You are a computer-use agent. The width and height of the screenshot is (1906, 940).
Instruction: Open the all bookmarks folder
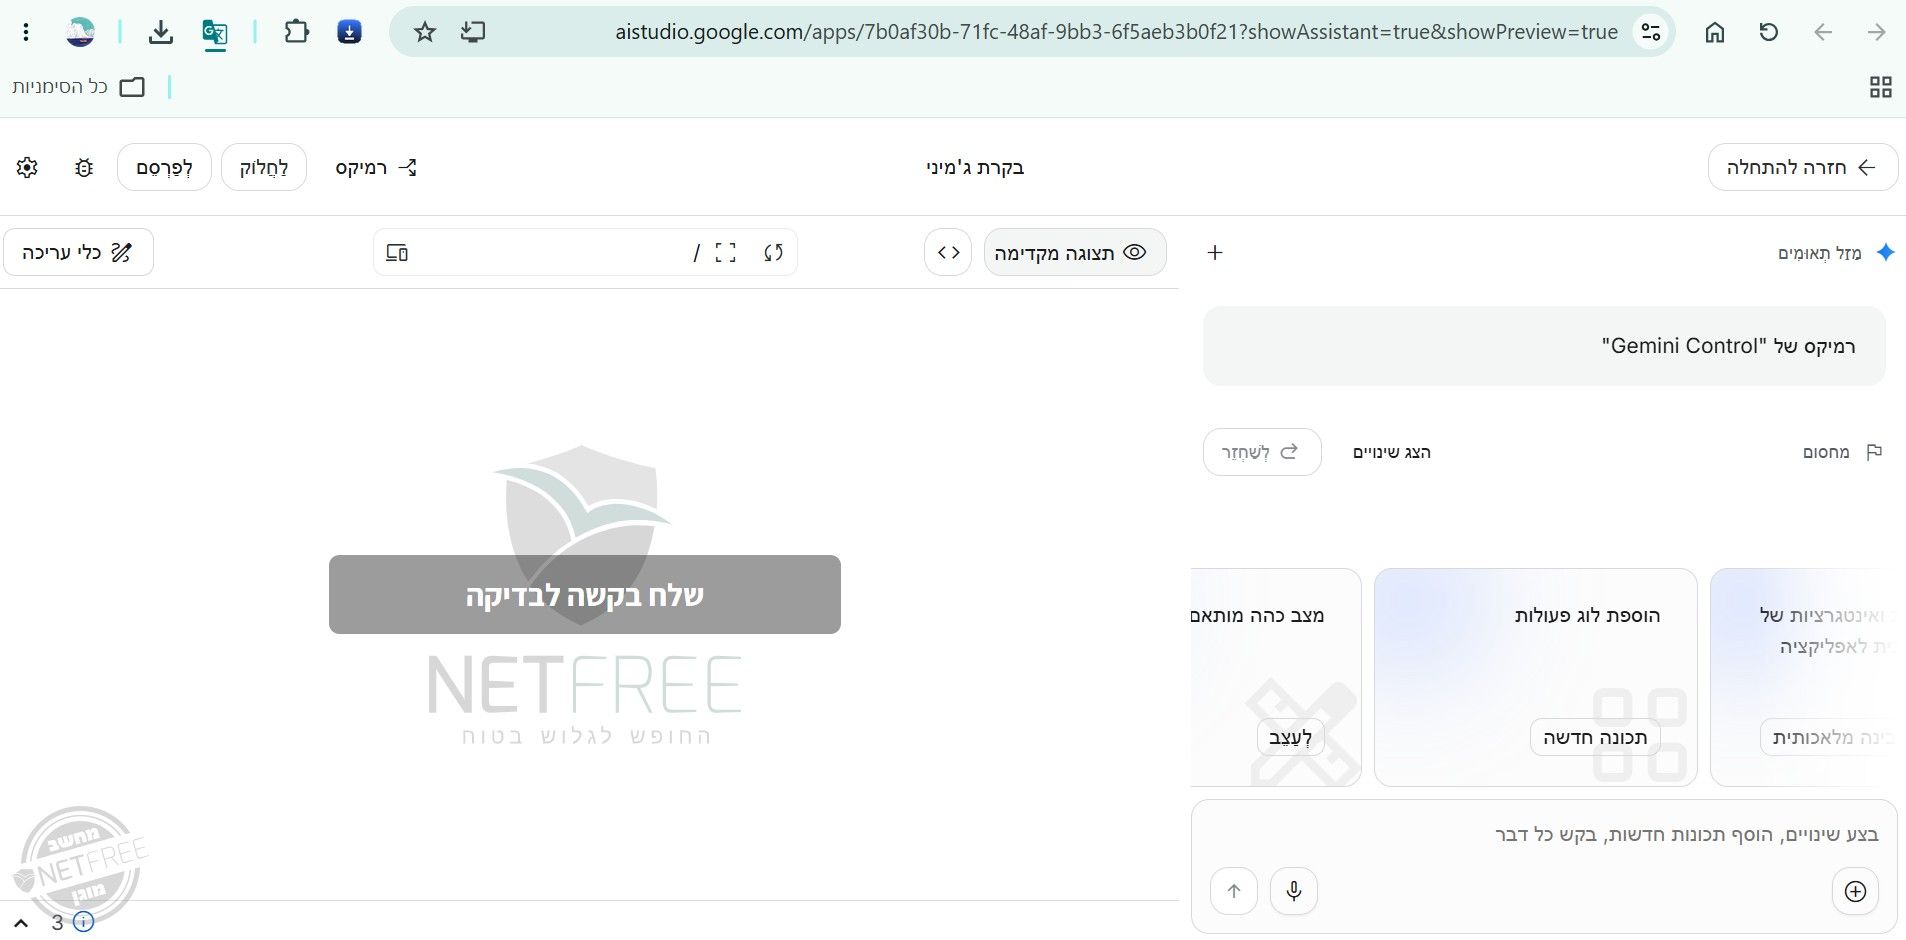pos(78,87)
